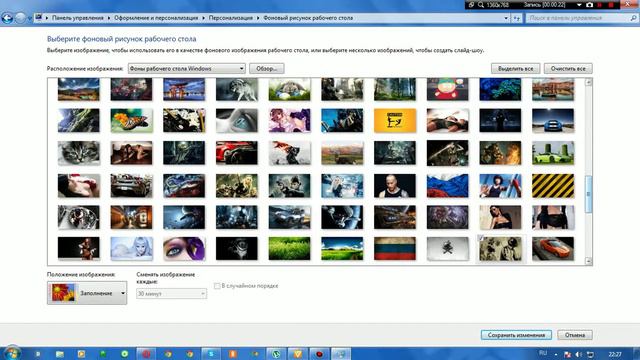Pause recording with the red pause icon
Screen dimensions: 640x360
[600, 5]
